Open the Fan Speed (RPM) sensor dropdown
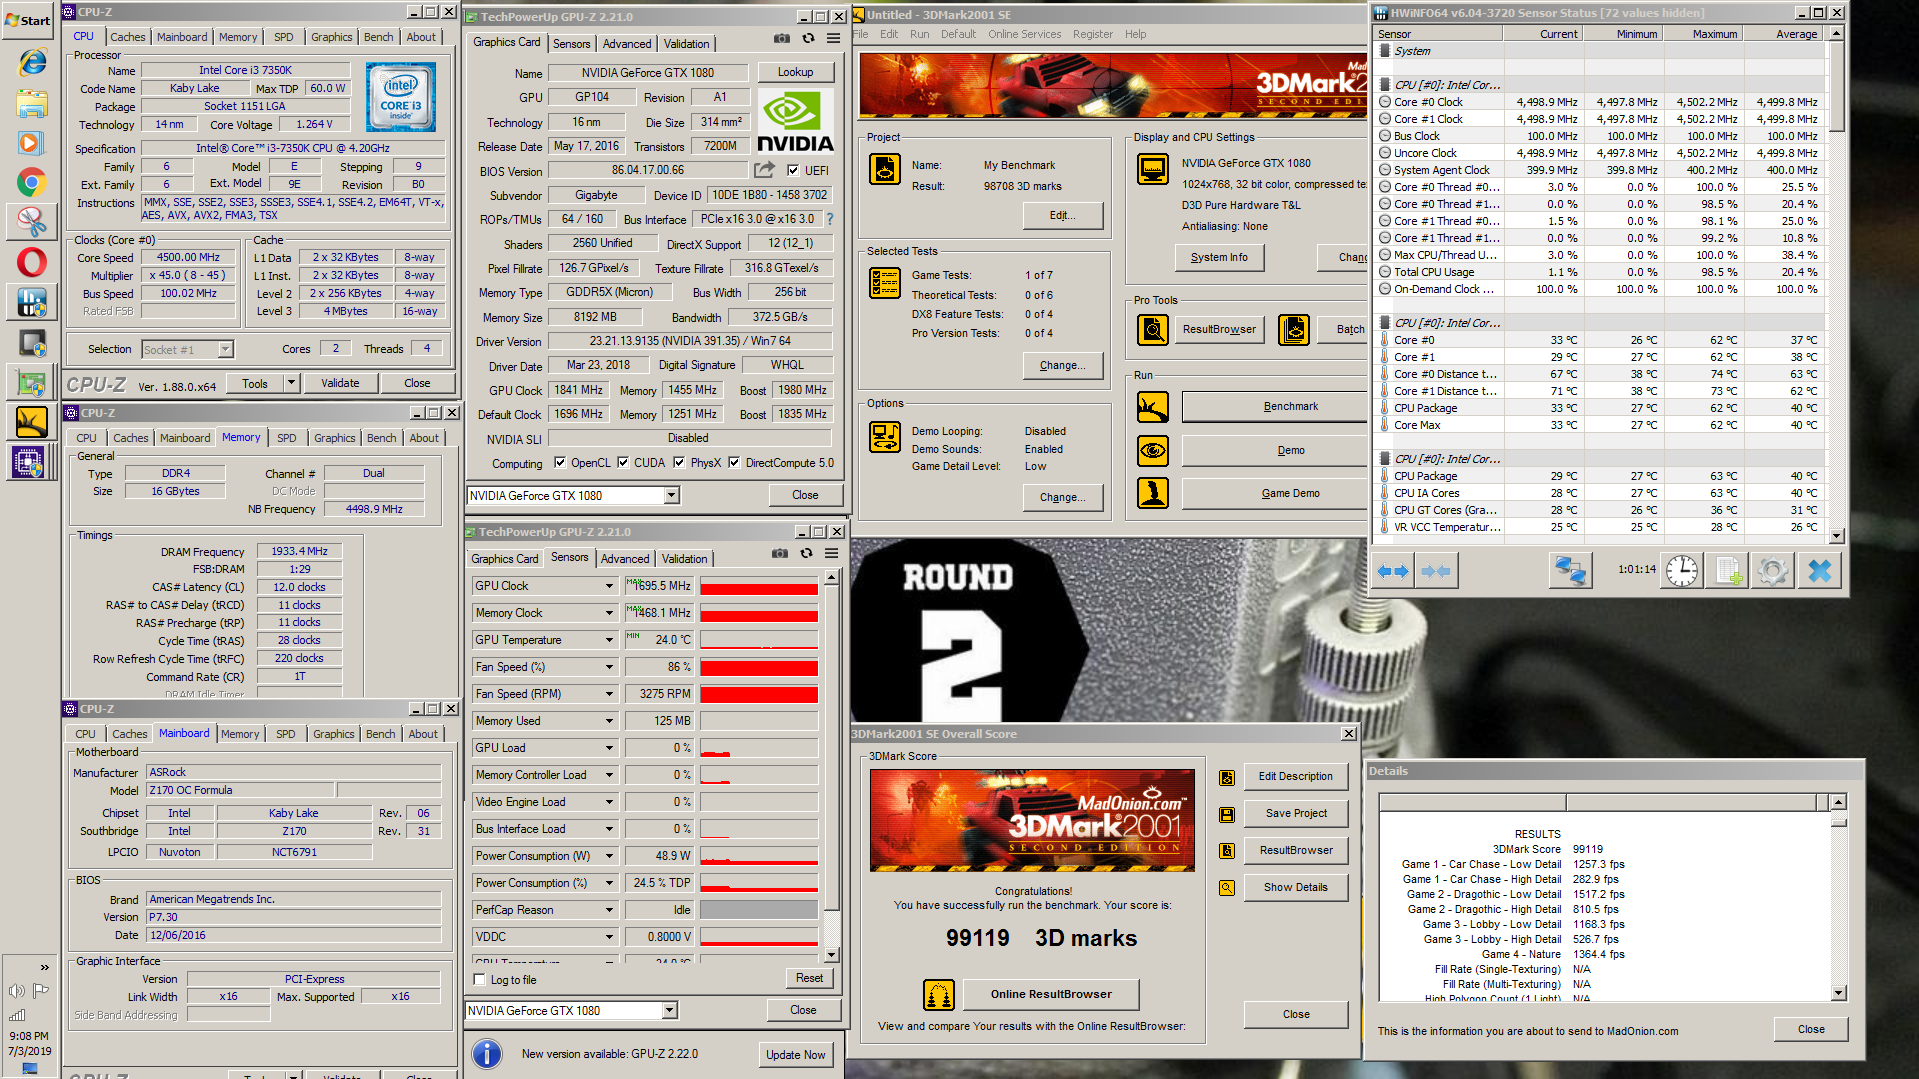1919x1079 pixels. point(608,694)
